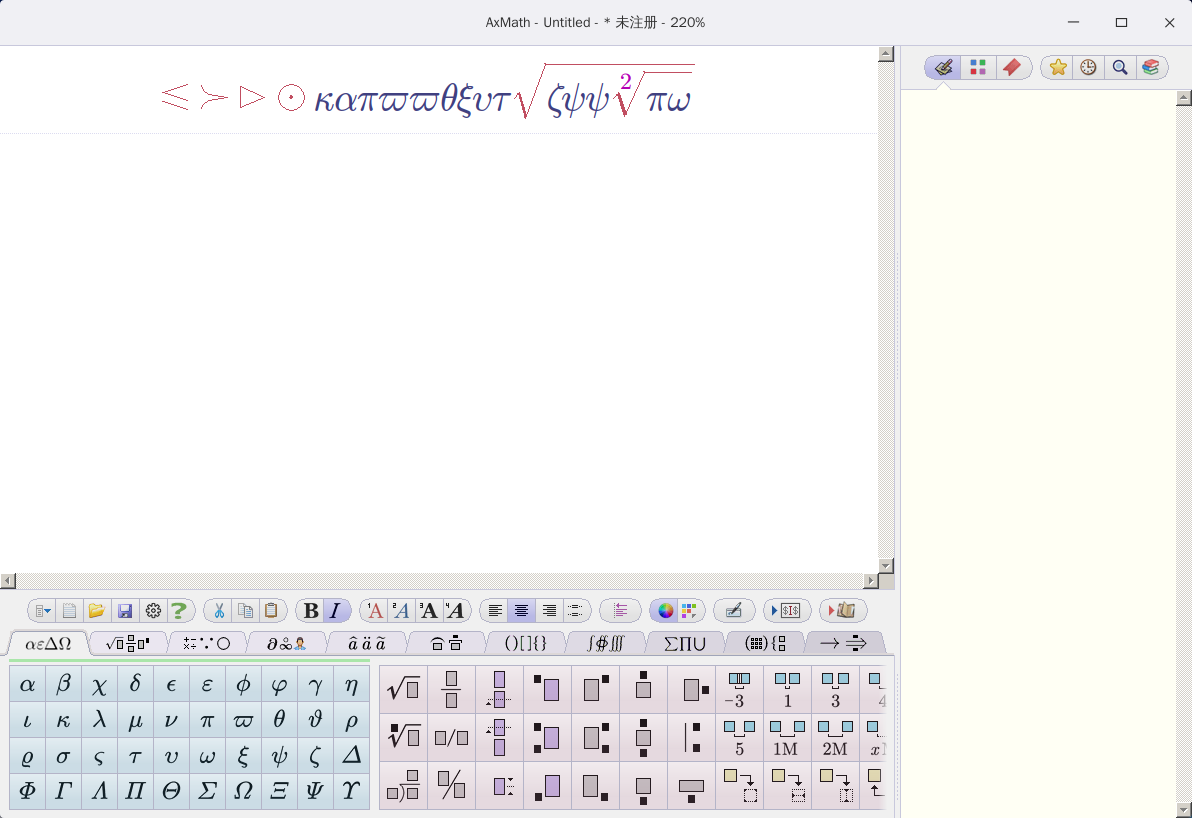
Task: Insert the fraction template from the palette
Action: (x=451, y=689)
